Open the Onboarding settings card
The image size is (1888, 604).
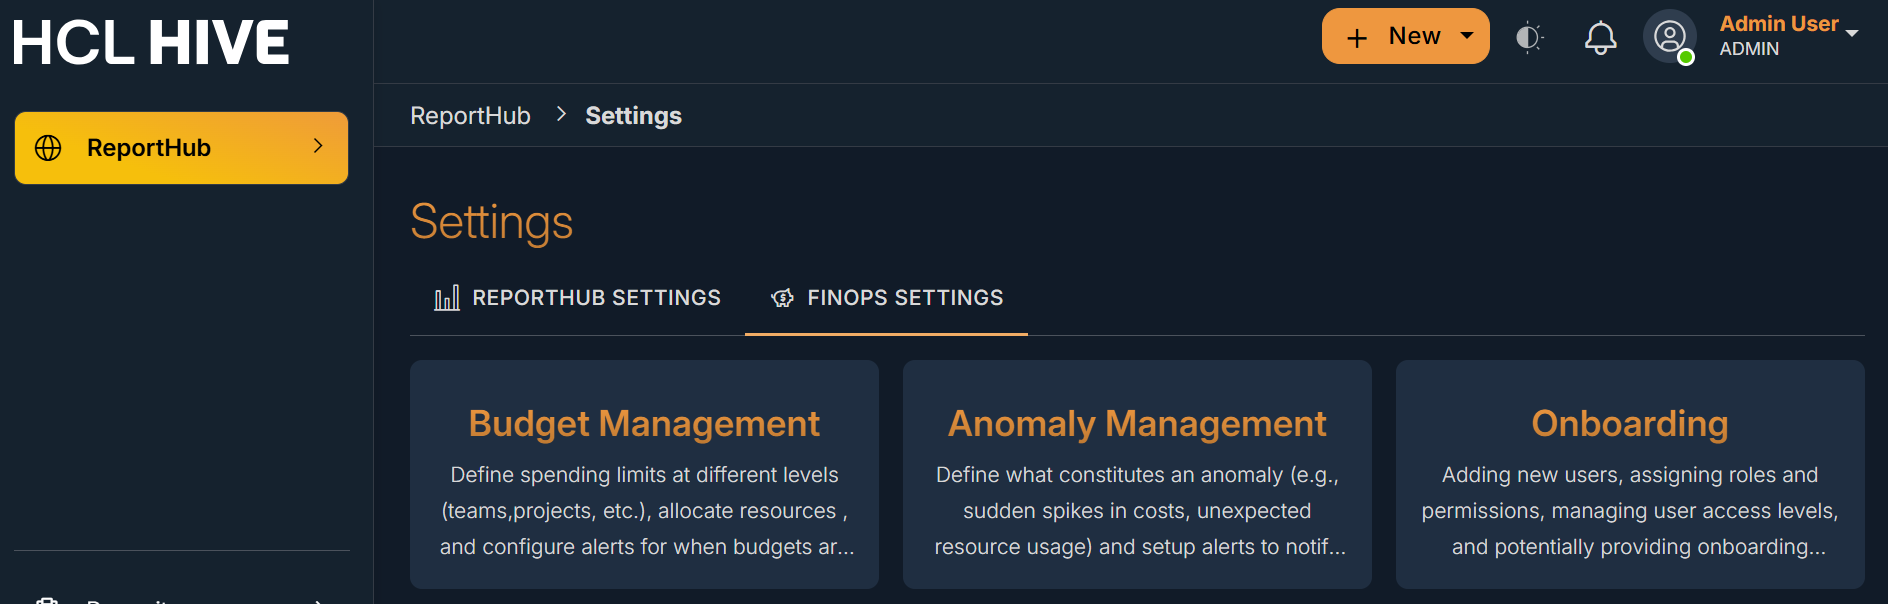pyautogui.click(x=1630, y=474)
